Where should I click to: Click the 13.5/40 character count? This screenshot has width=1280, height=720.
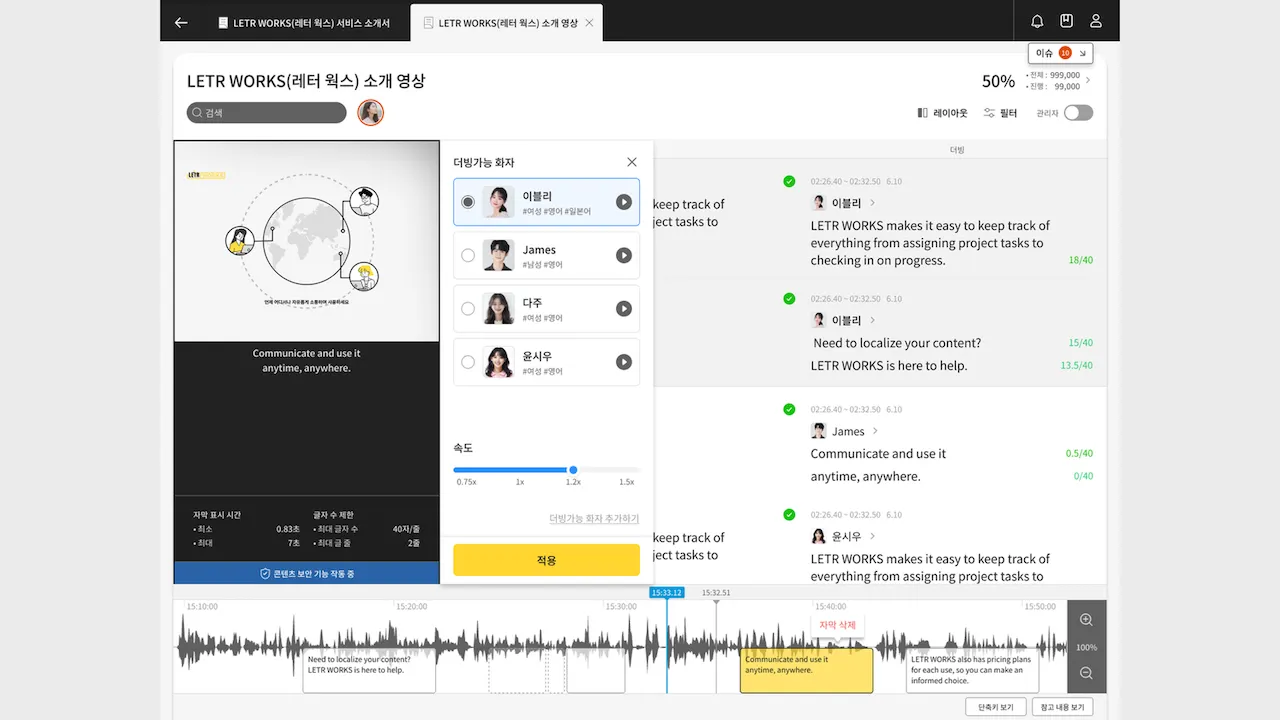[1077, 366]
